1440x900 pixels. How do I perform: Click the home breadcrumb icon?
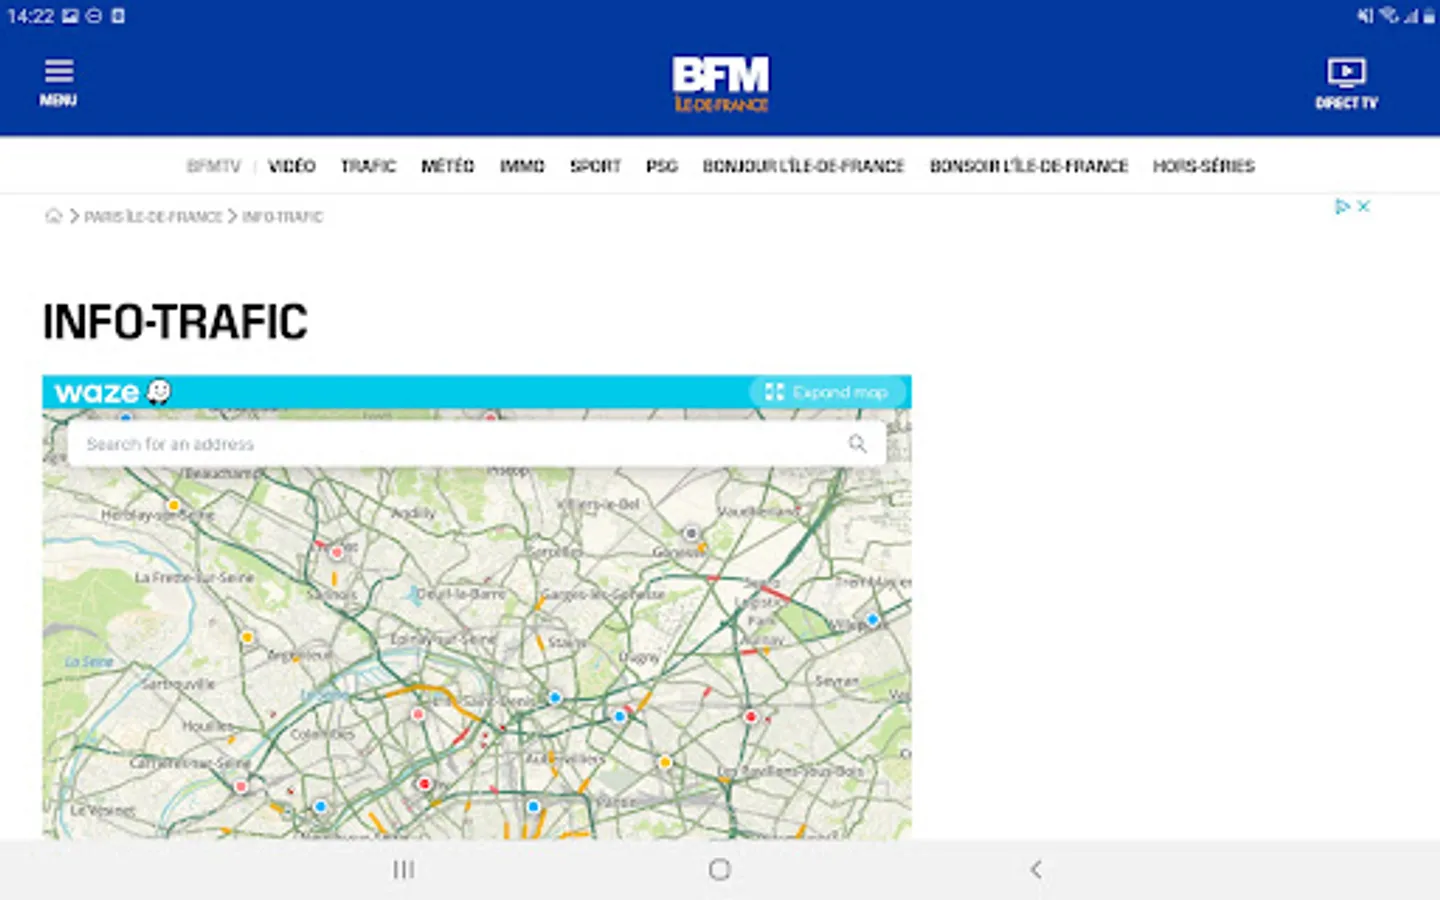[53, 216]
